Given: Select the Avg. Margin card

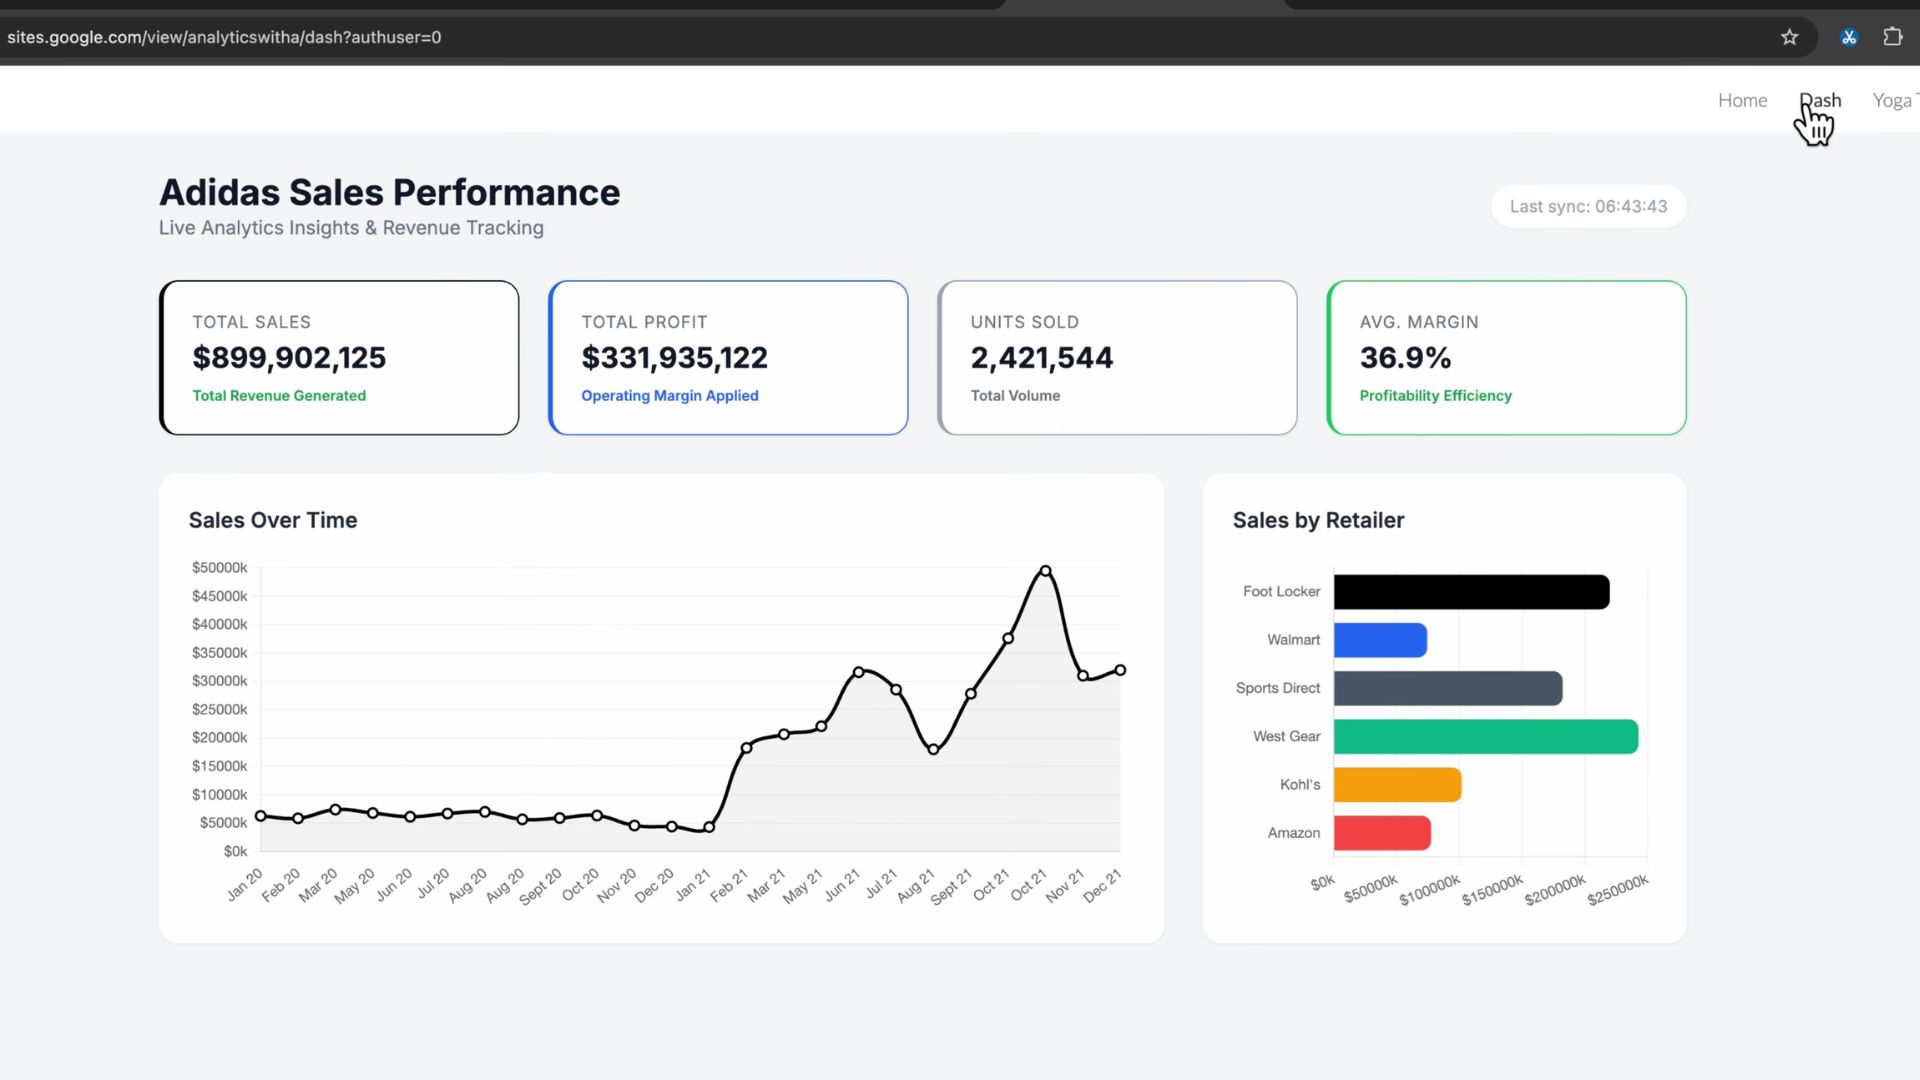Looking at the screenshot, I should click(x=1506, y=358).
